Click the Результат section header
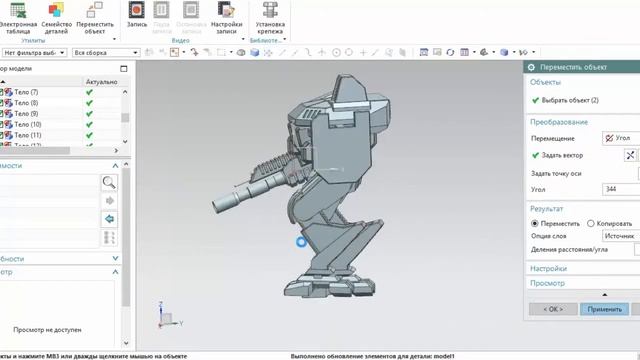This screenshot has height=360, width=640. pyautogui.click(x=547, y=209)
